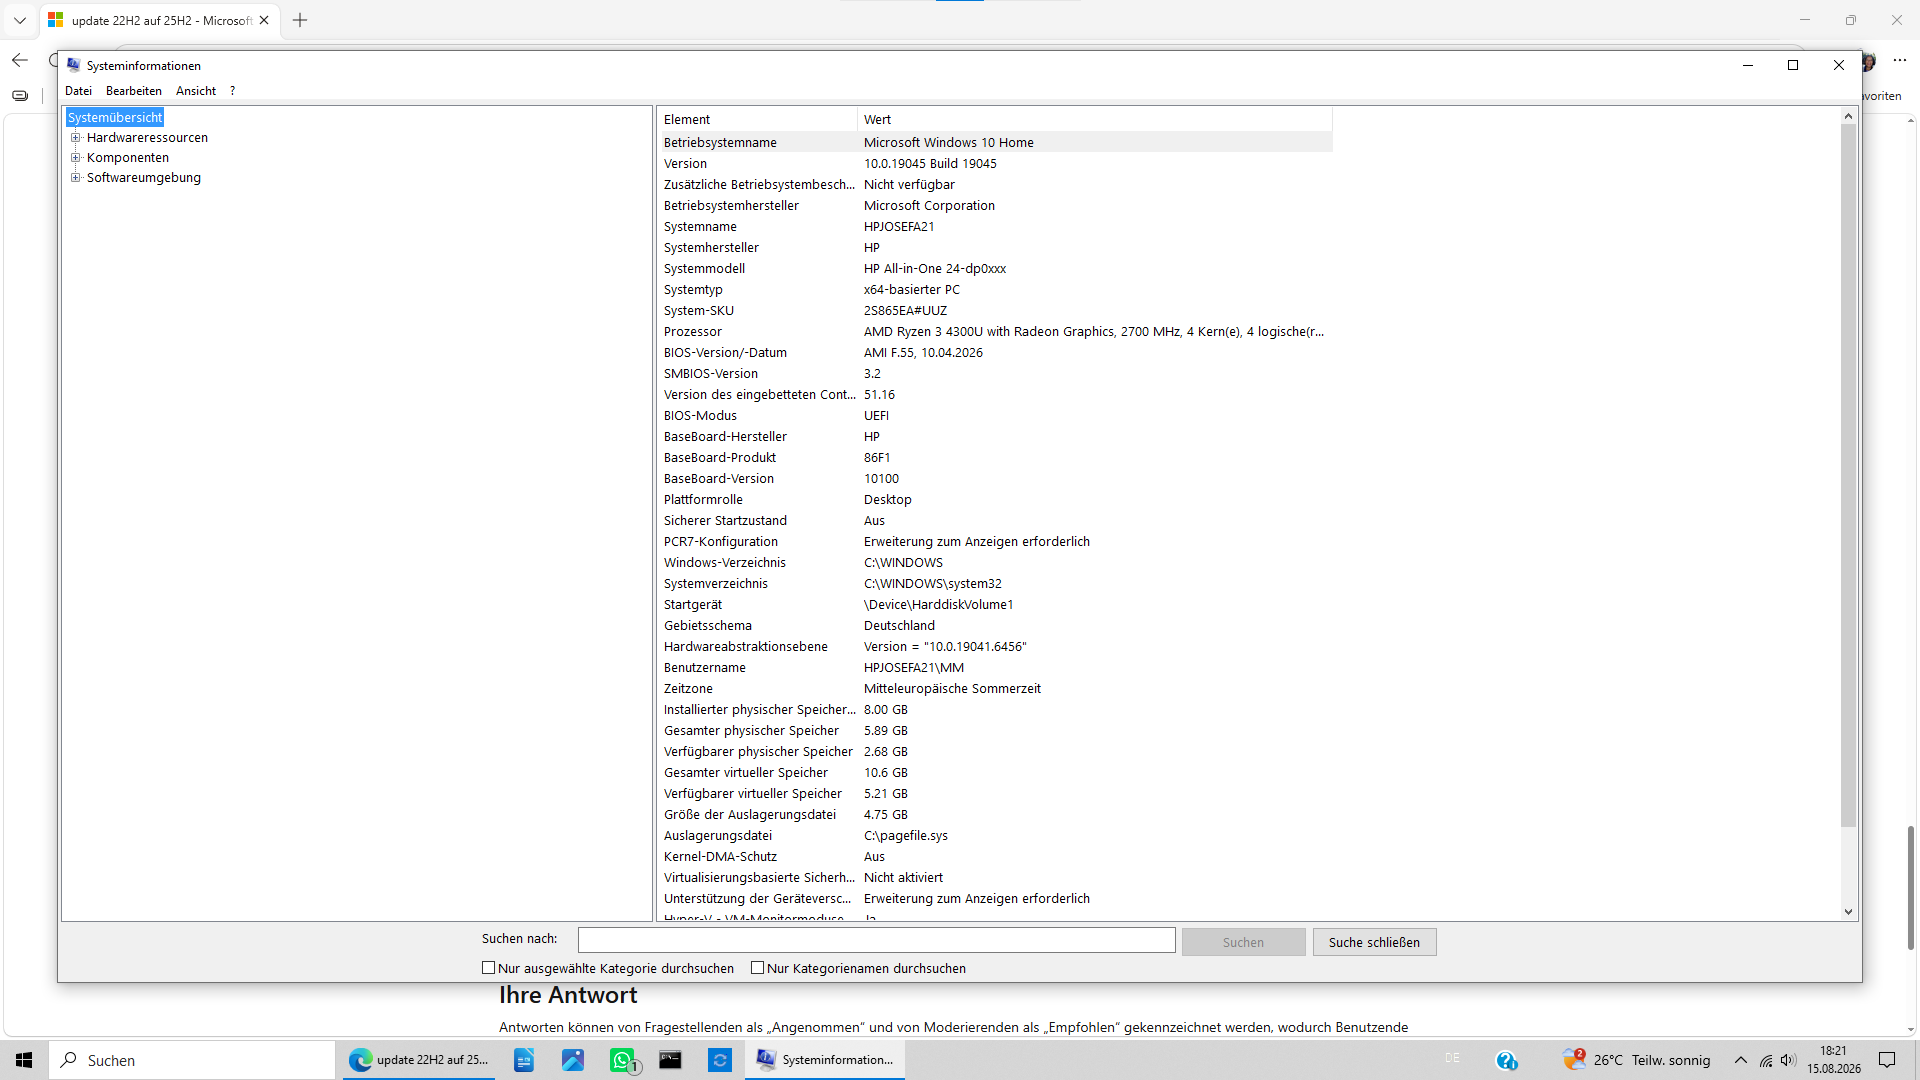Click the Systeminformationen title bar icon
1920x1080 pixels.
(73, 65)
